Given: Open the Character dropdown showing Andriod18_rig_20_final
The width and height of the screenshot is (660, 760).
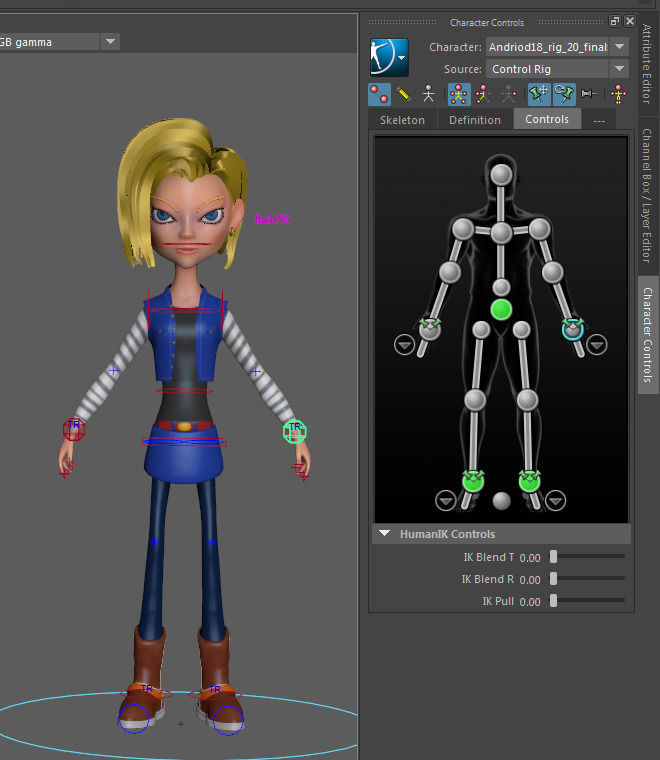Looking at the screenshot, I should [557, 47].
